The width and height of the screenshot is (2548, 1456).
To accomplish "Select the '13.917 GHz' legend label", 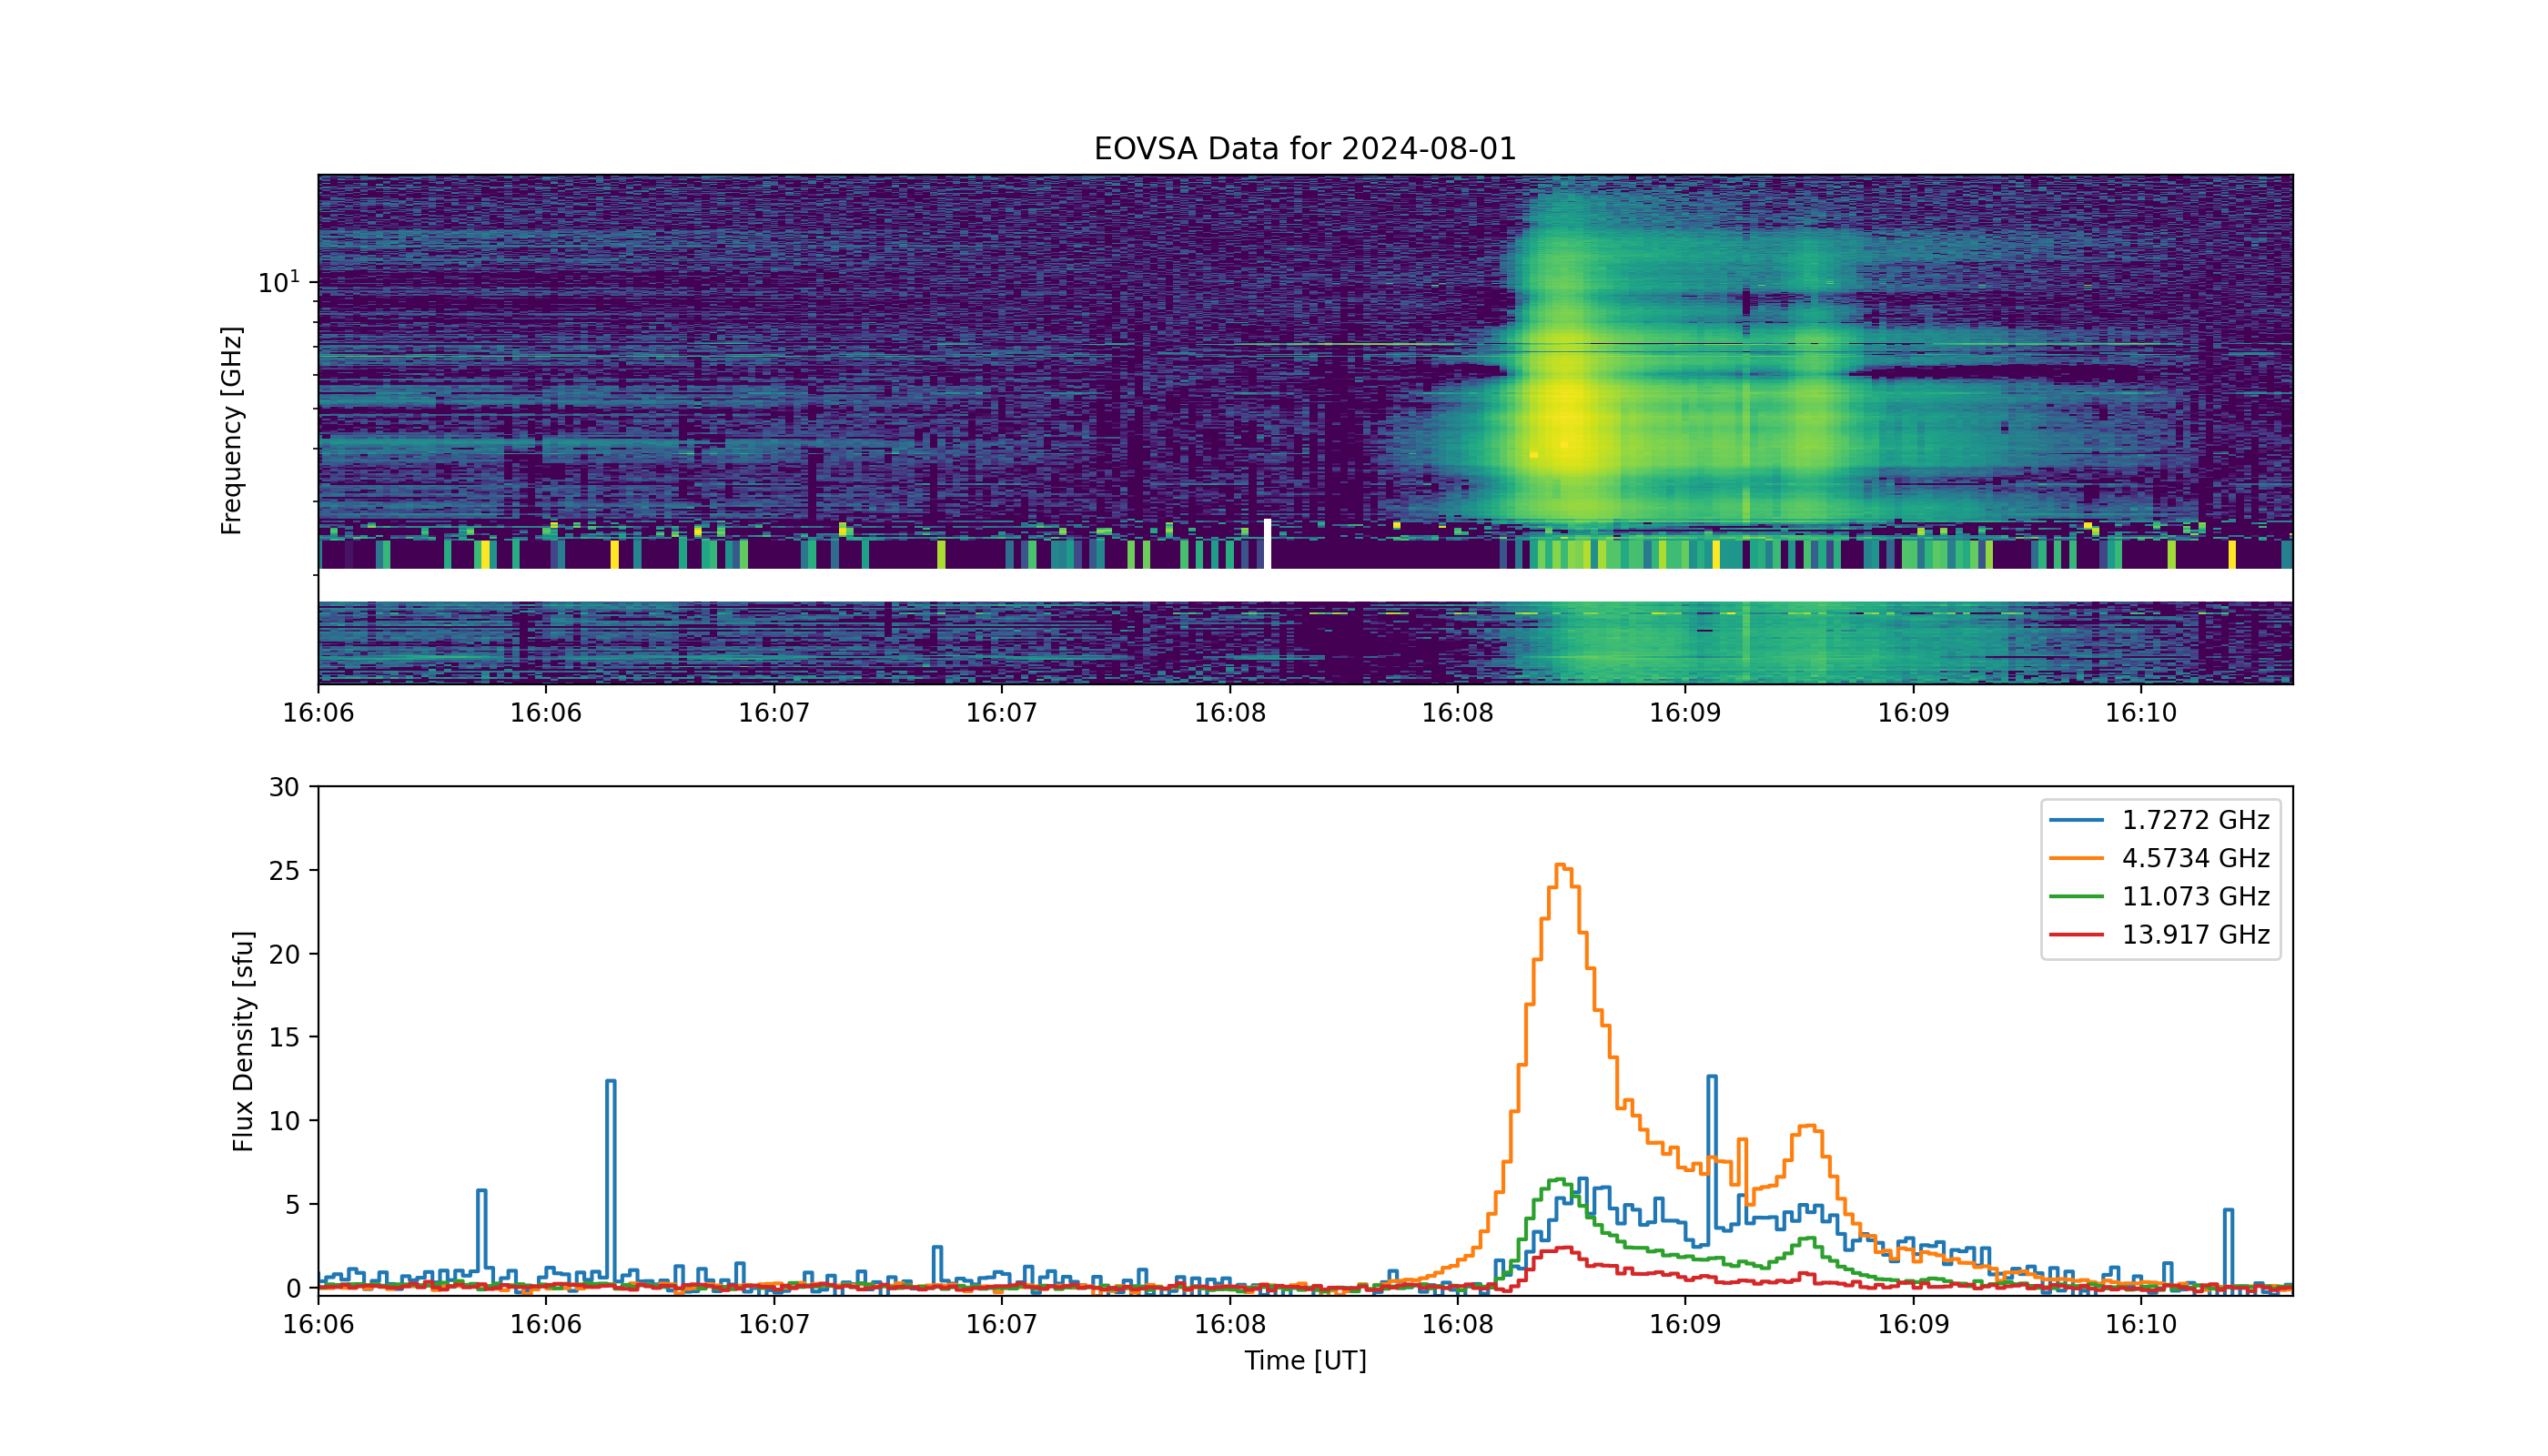I will 2195,934.
